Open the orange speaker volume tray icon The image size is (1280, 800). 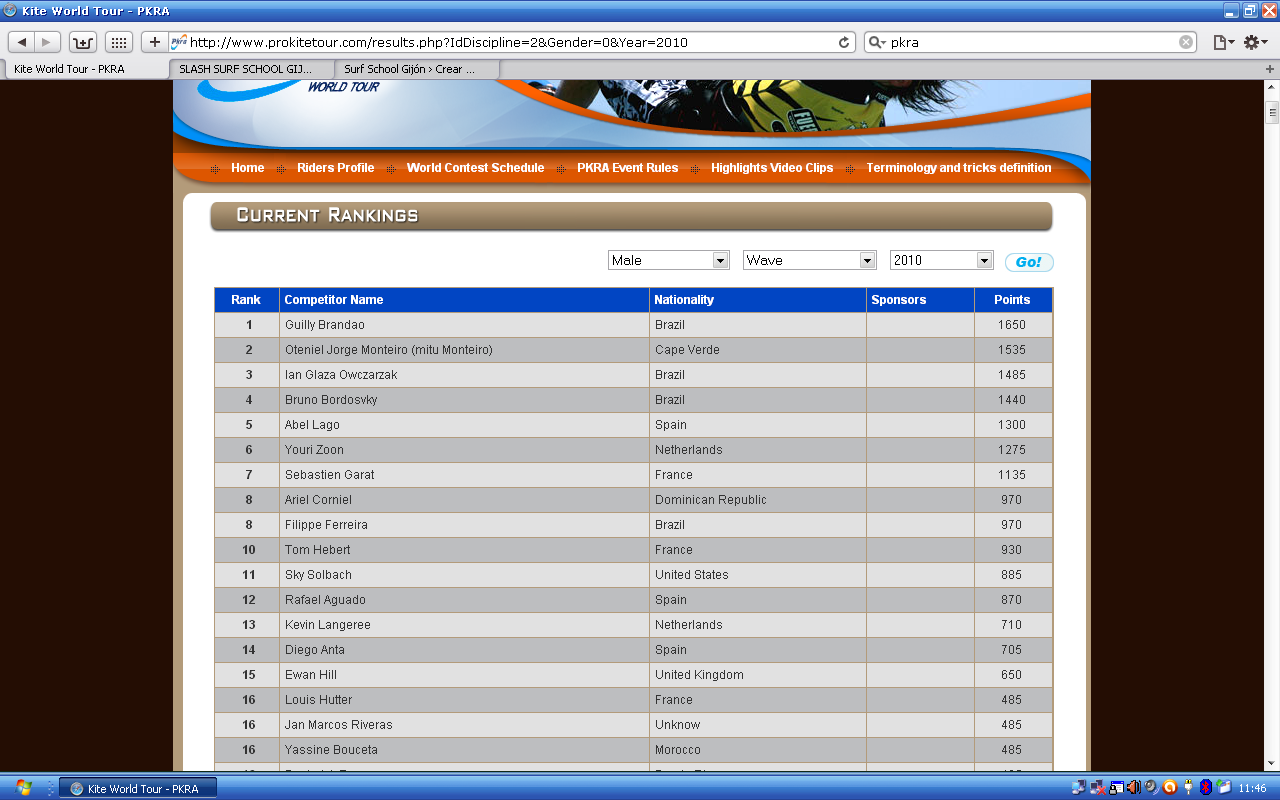(1134, 788)
